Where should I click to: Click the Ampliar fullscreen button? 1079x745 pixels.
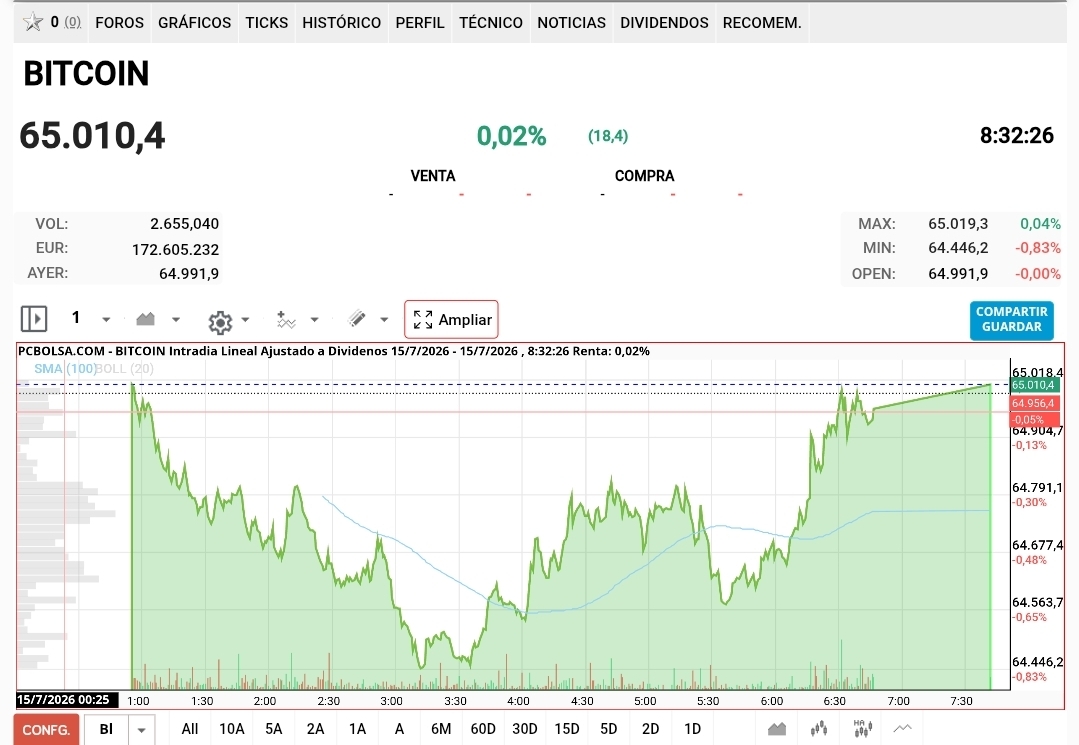451,320
